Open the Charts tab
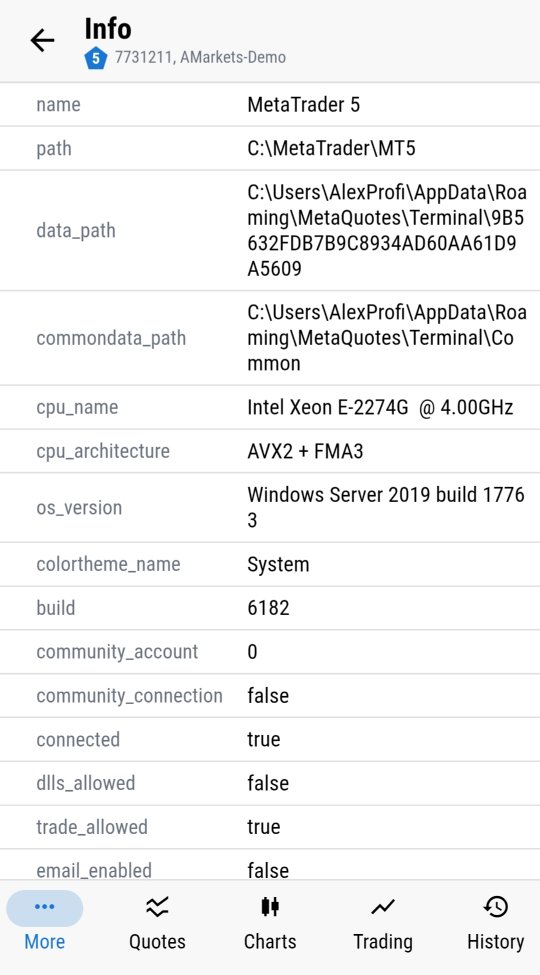This screenshot has height=975, width=540. coord(270,921)
